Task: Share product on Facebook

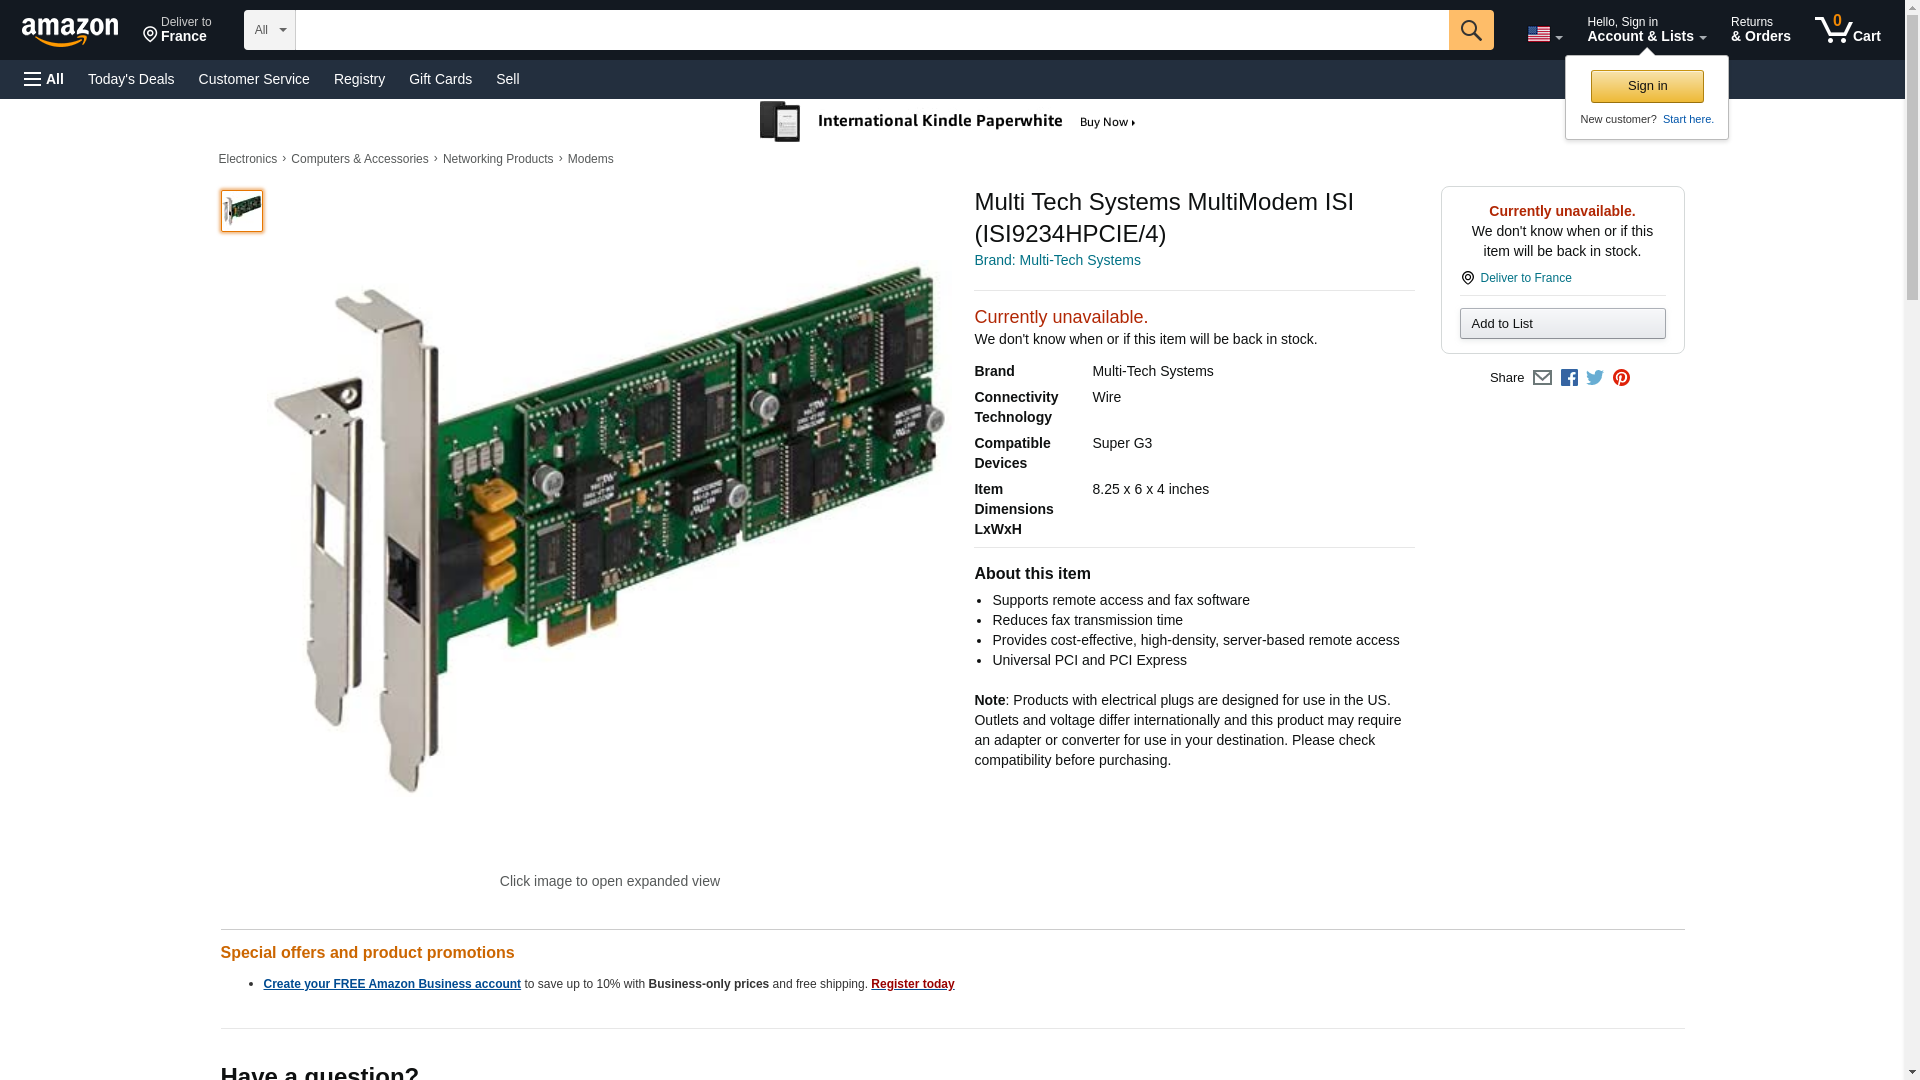Action: coord(1569,378)
